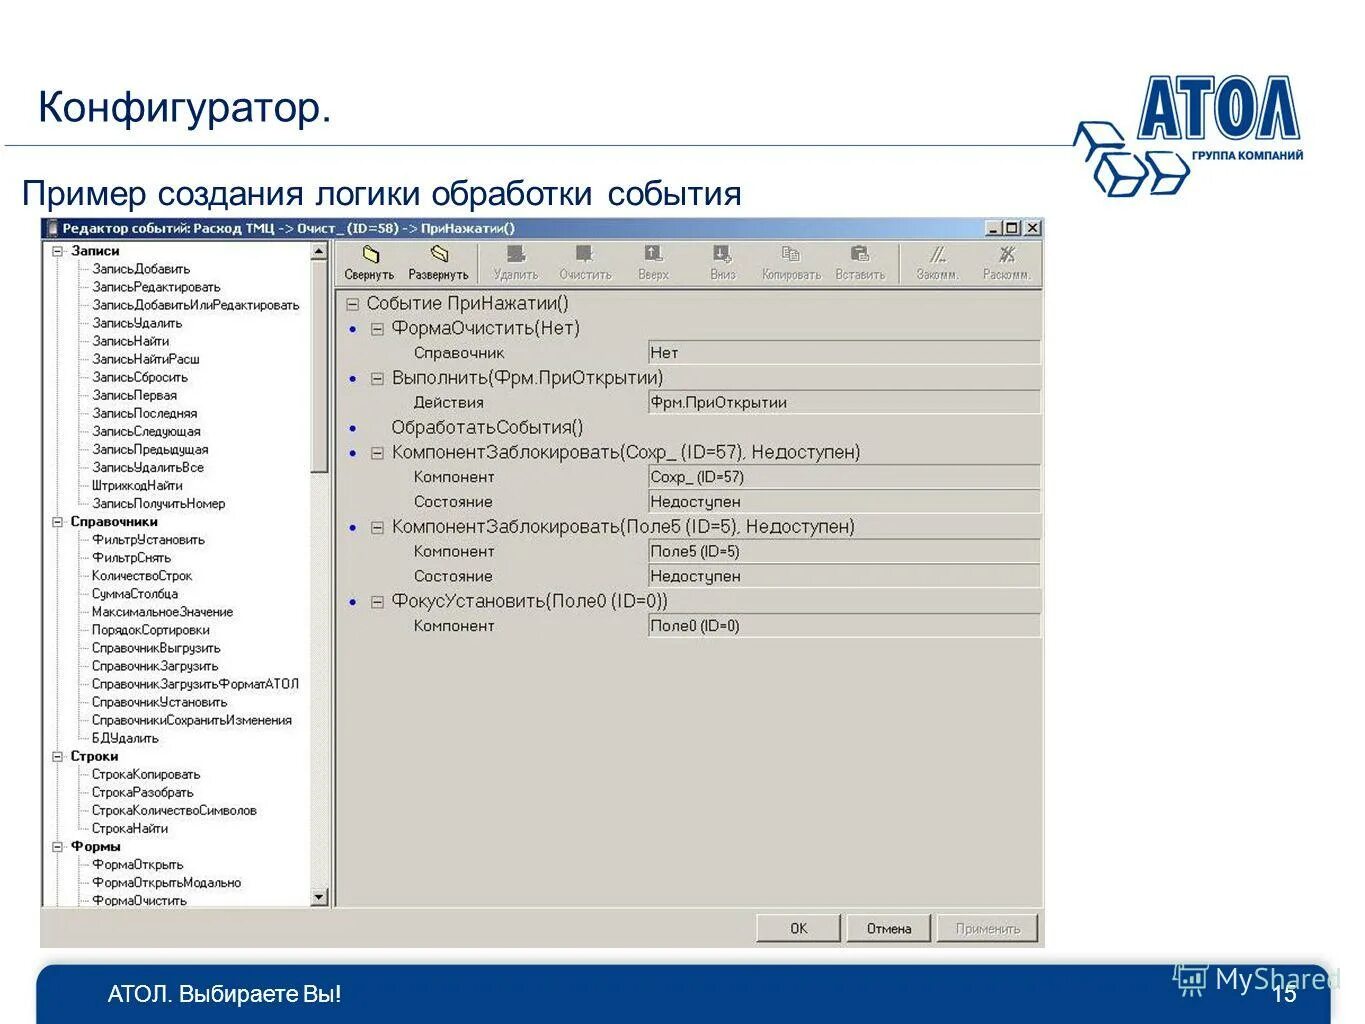The width and height of the screenshot is (1365, 1024).
Task: Select ЗаписьУдалить in the tree
Action: coord(137,323)
